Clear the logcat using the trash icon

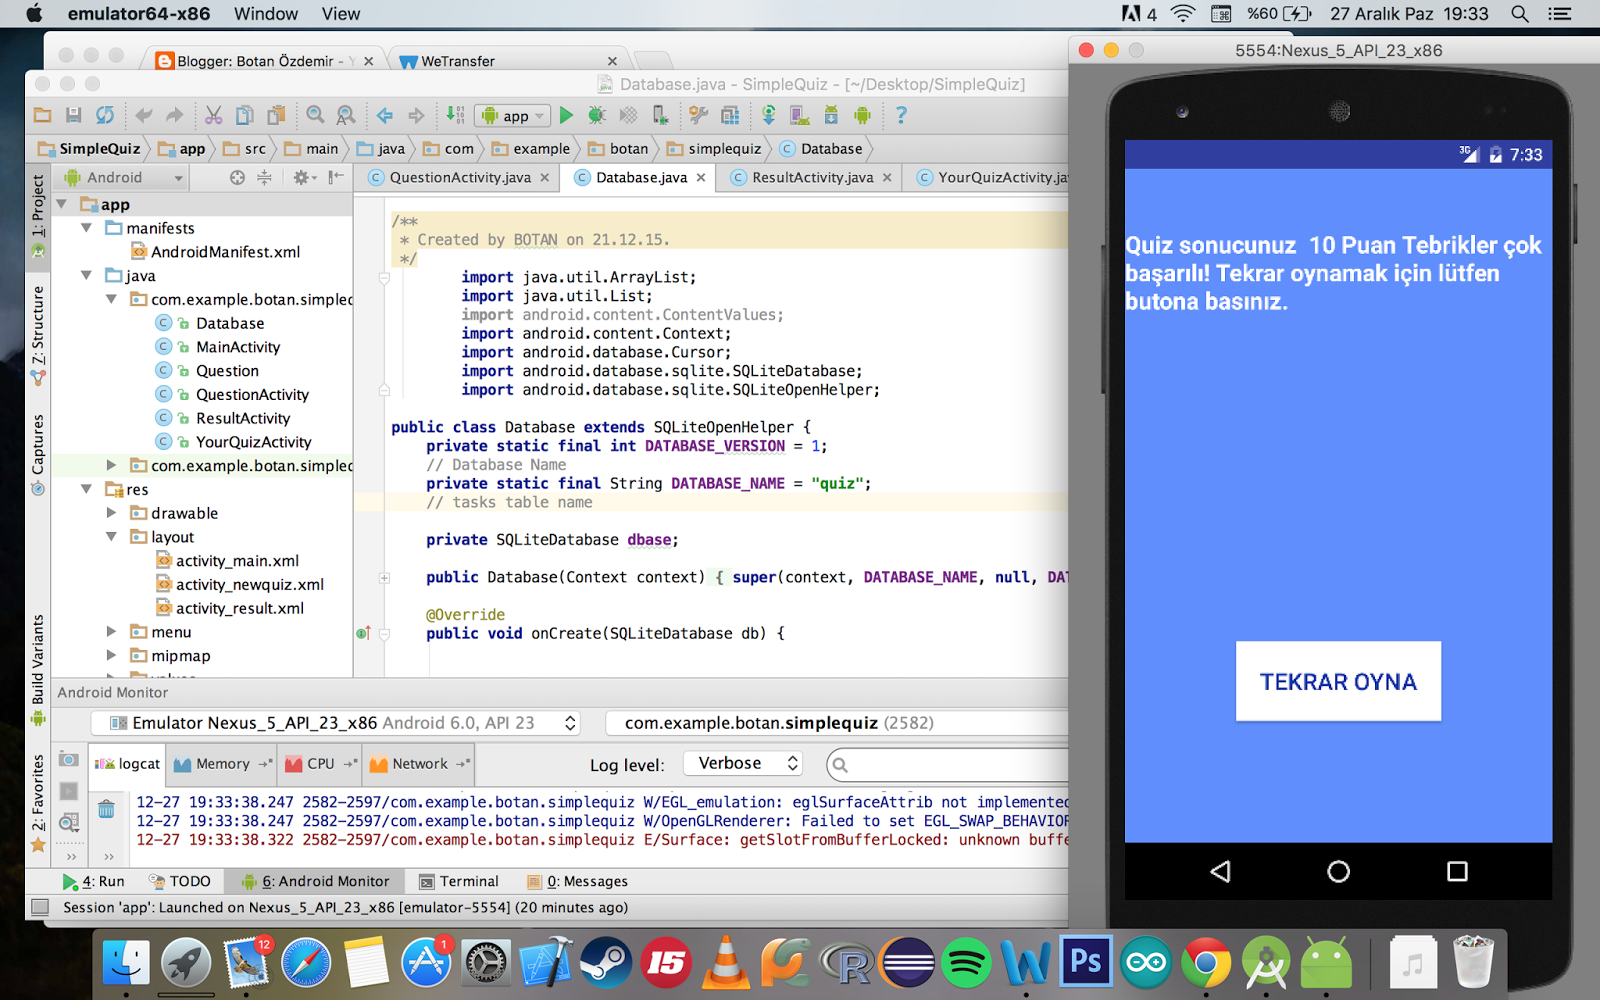point(106,810)
